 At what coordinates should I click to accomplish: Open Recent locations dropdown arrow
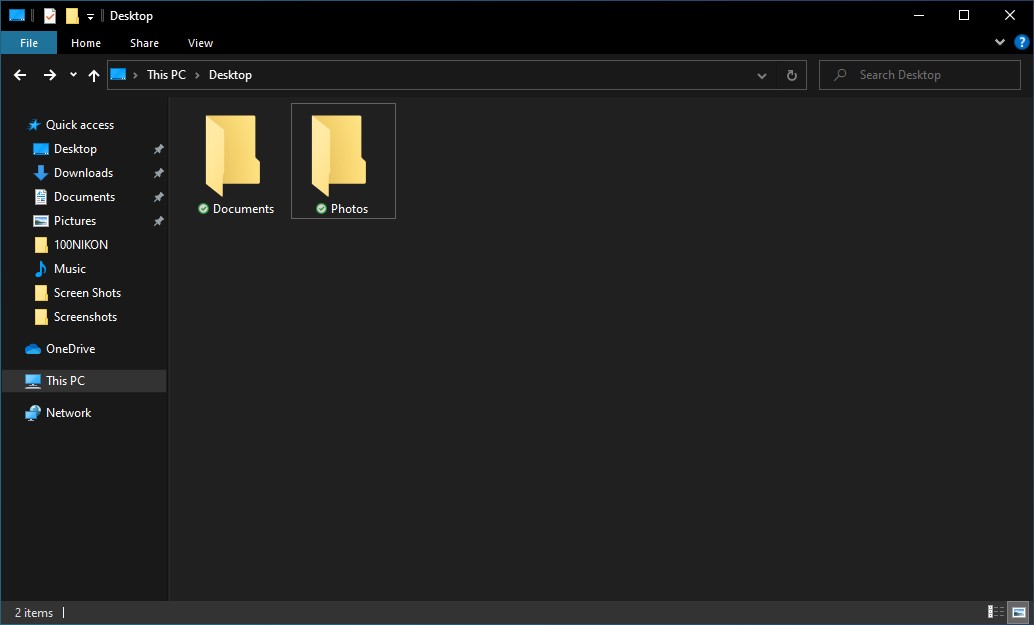pos(73,75)
